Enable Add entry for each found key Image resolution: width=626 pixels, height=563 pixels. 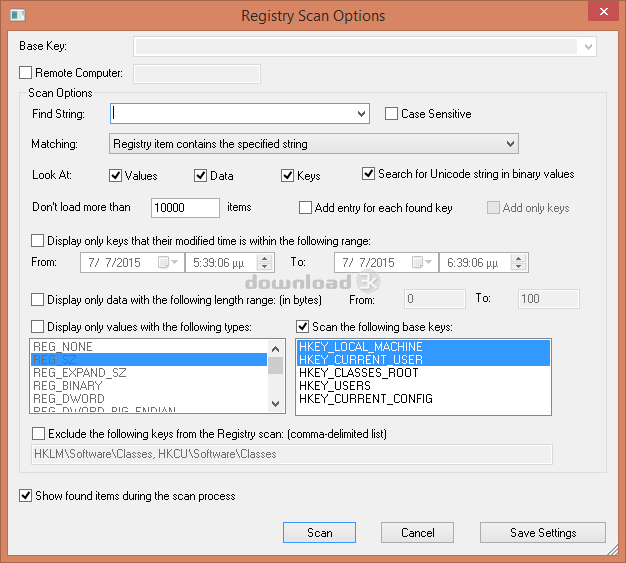[306, 208]
